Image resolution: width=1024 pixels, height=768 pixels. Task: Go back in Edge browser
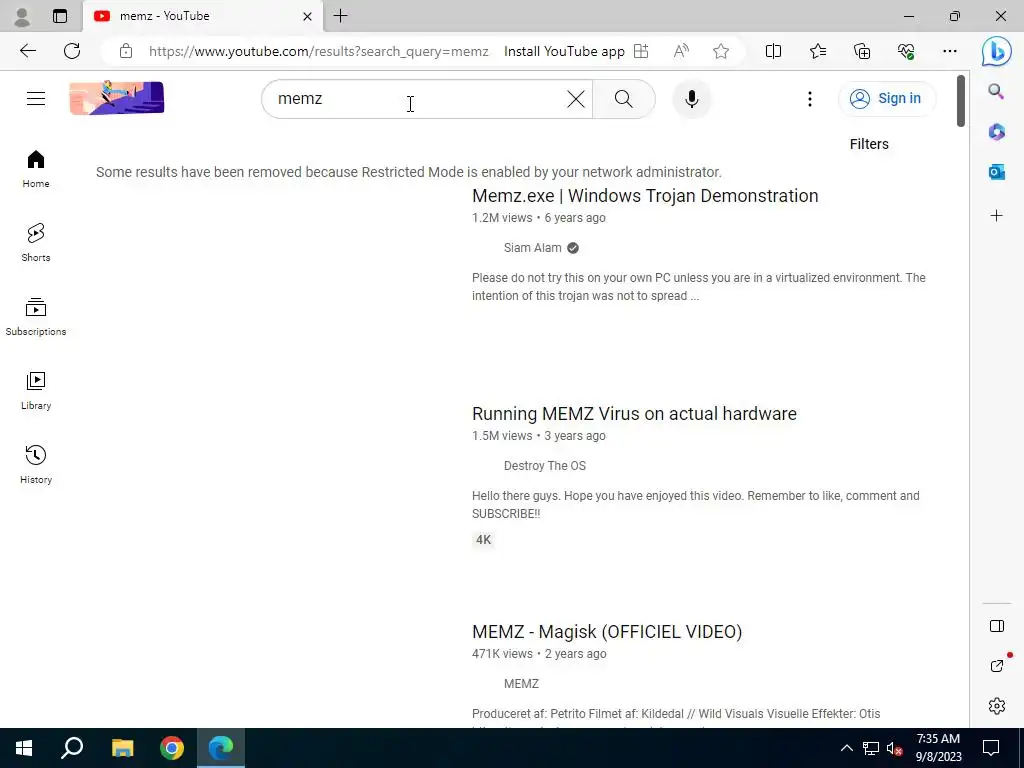(x=27, y=51)
